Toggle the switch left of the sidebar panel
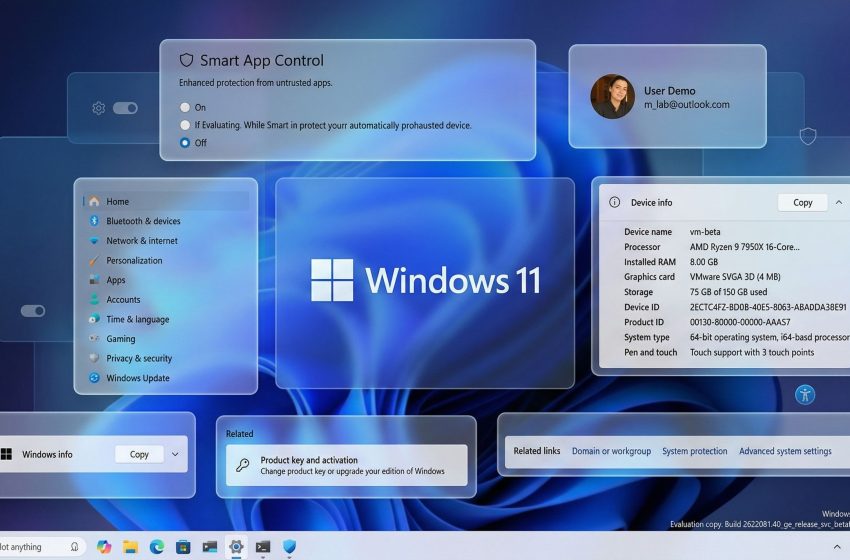The width and height of the screenshot is (850, 560). tap(33, 311)
